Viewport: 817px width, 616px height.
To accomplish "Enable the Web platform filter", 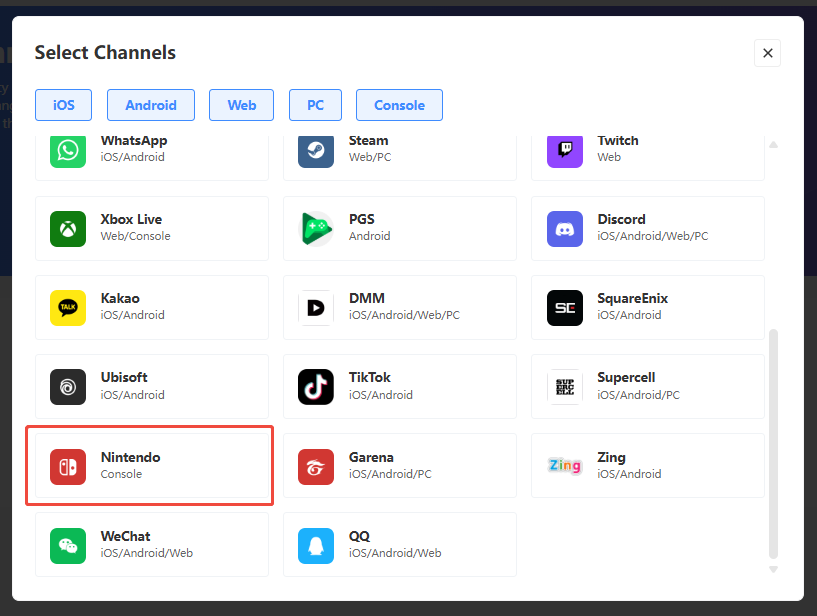I will 242,105.
